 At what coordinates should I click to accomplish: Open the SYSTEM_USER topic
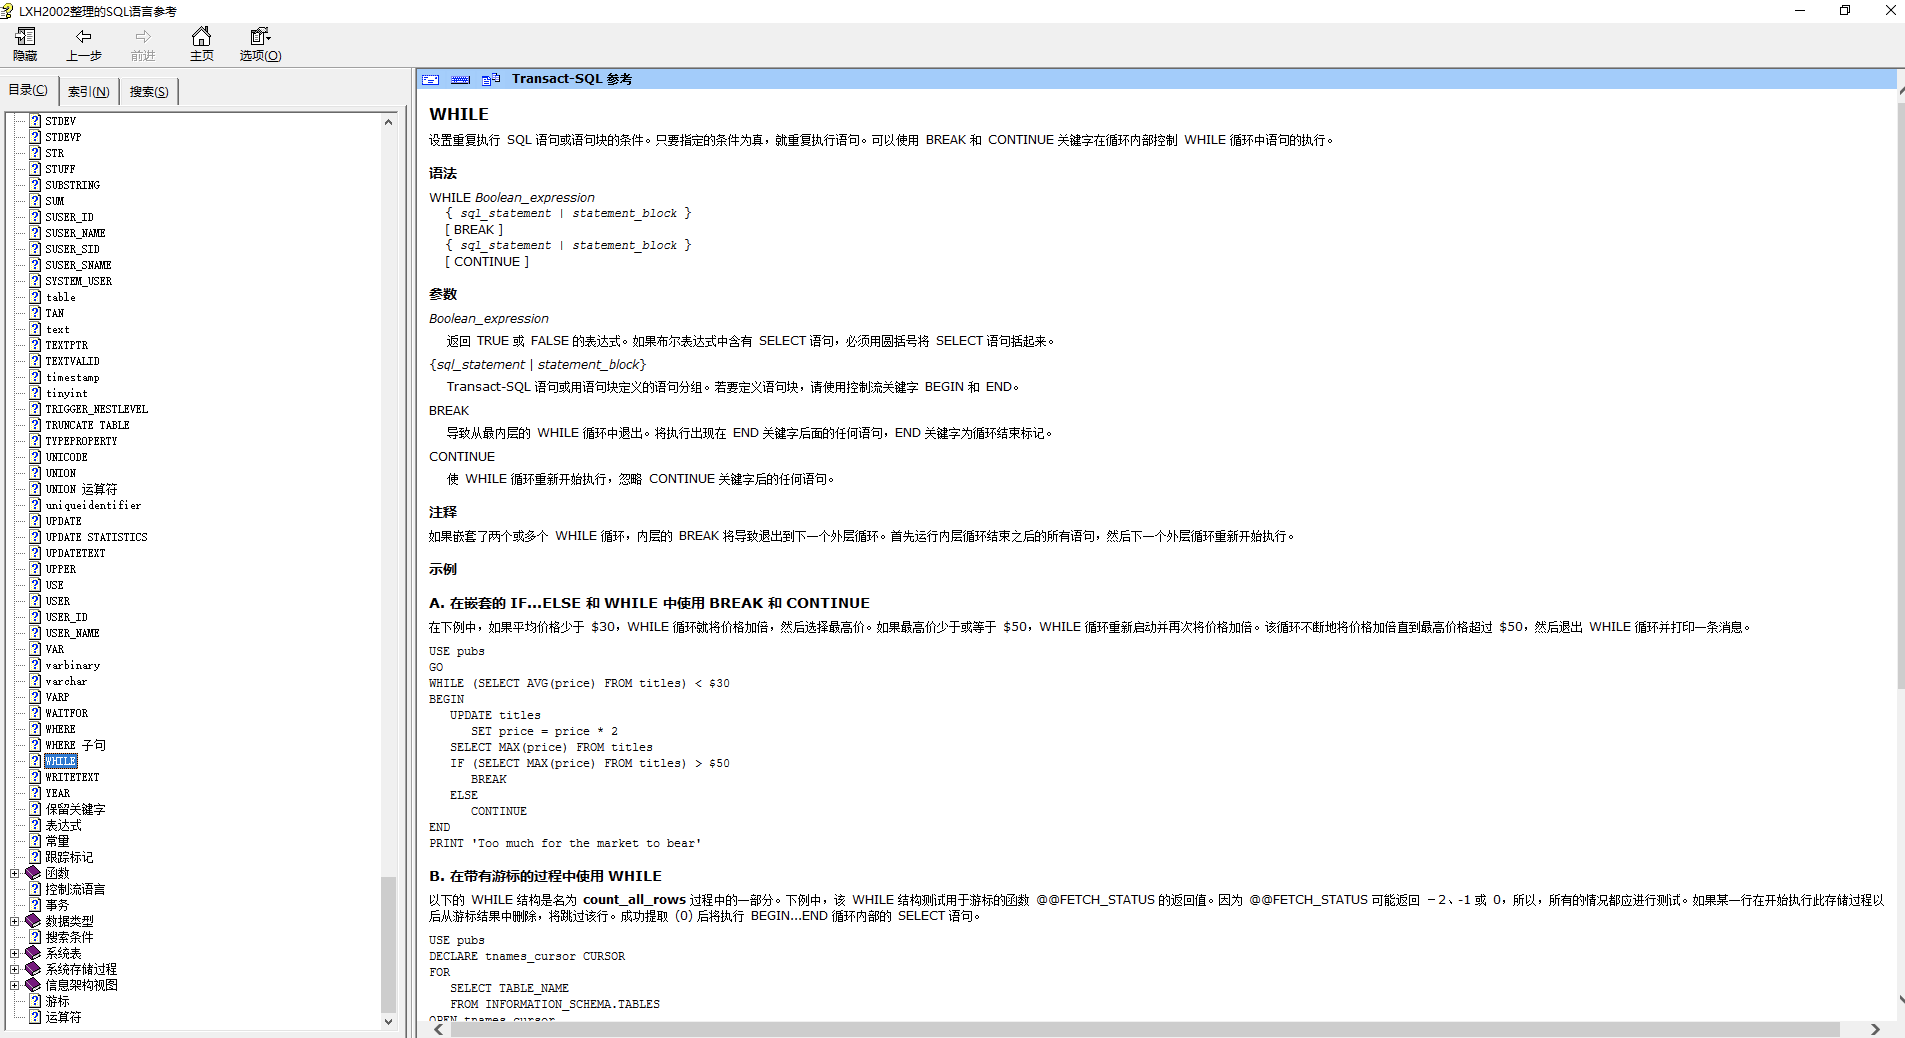pos(78,281)
